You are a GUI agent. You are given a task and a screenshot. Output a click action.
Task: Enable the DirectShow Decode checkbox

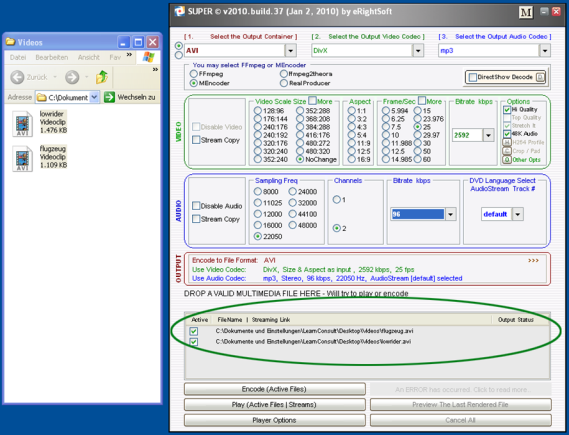pyautogui.click(x=472, y=77)
